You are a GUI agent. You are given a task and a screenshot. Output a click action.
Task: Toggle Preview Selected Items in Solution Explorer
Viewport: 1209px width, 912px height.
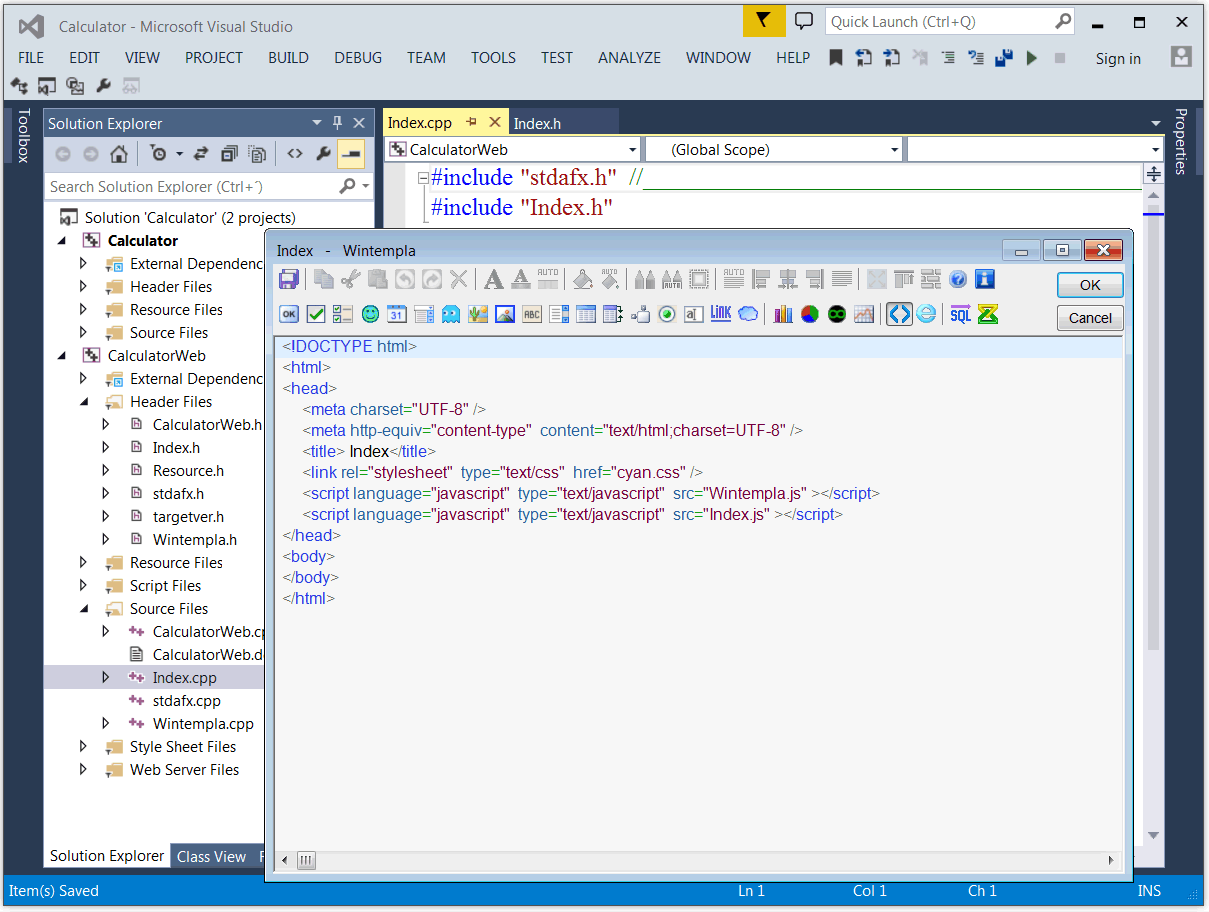(x=351, y=154)
